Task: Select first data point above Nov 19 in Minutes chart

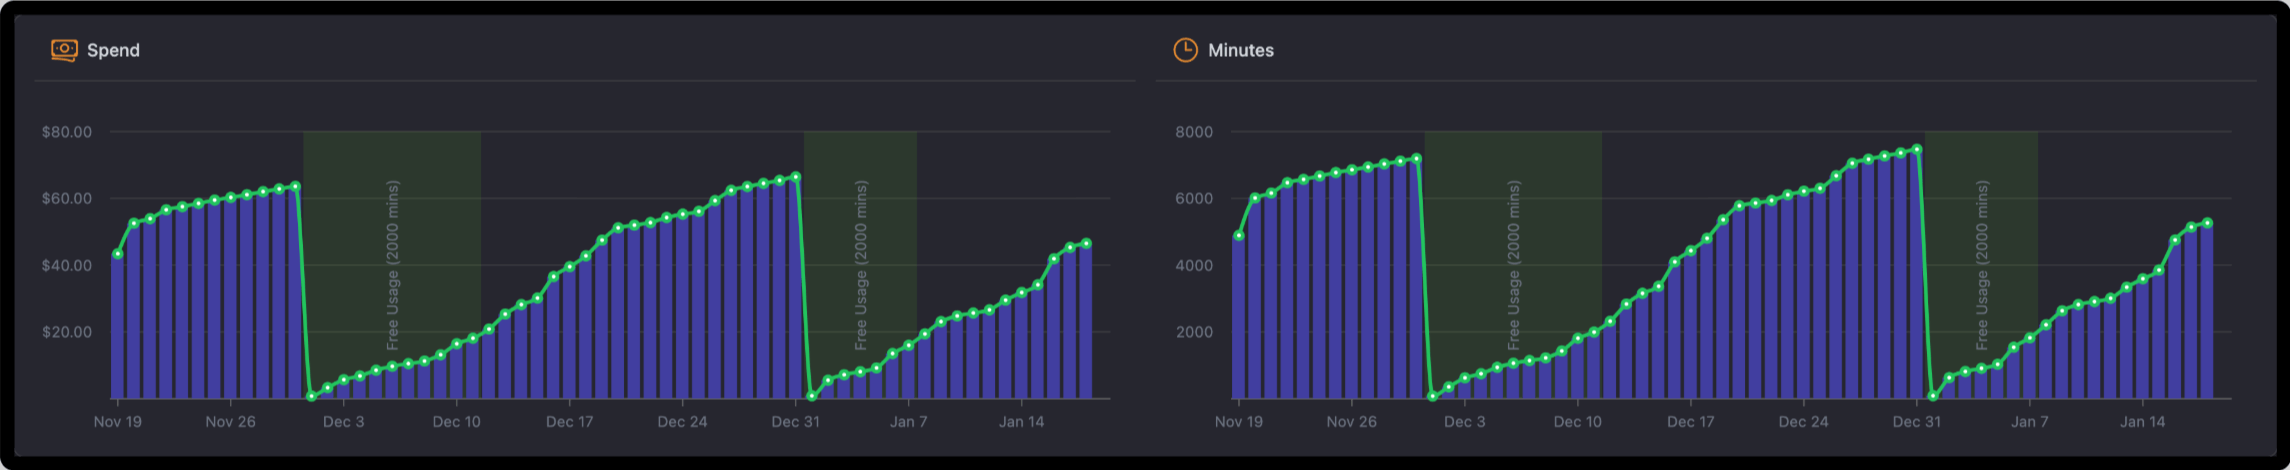Action: [1239, 236]
